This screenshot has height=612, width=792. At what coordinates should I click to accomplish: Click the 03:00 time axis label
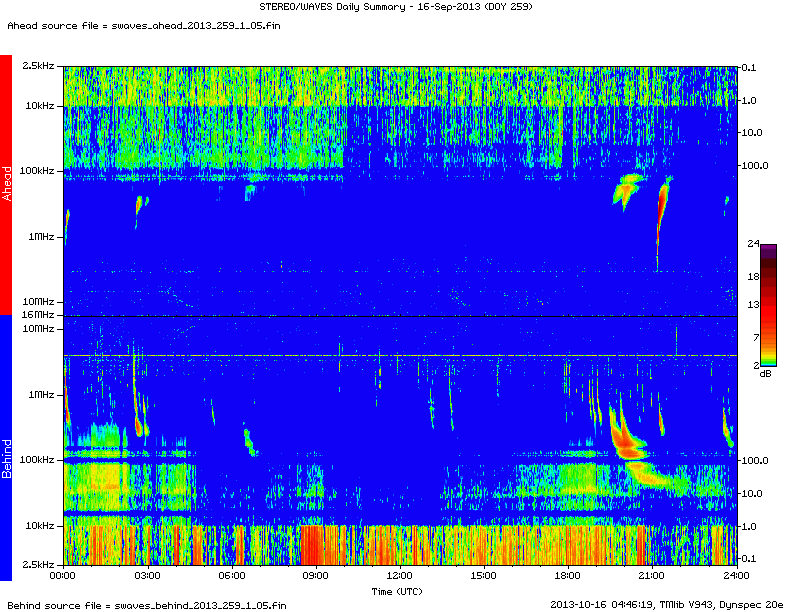tap(147, 577)
